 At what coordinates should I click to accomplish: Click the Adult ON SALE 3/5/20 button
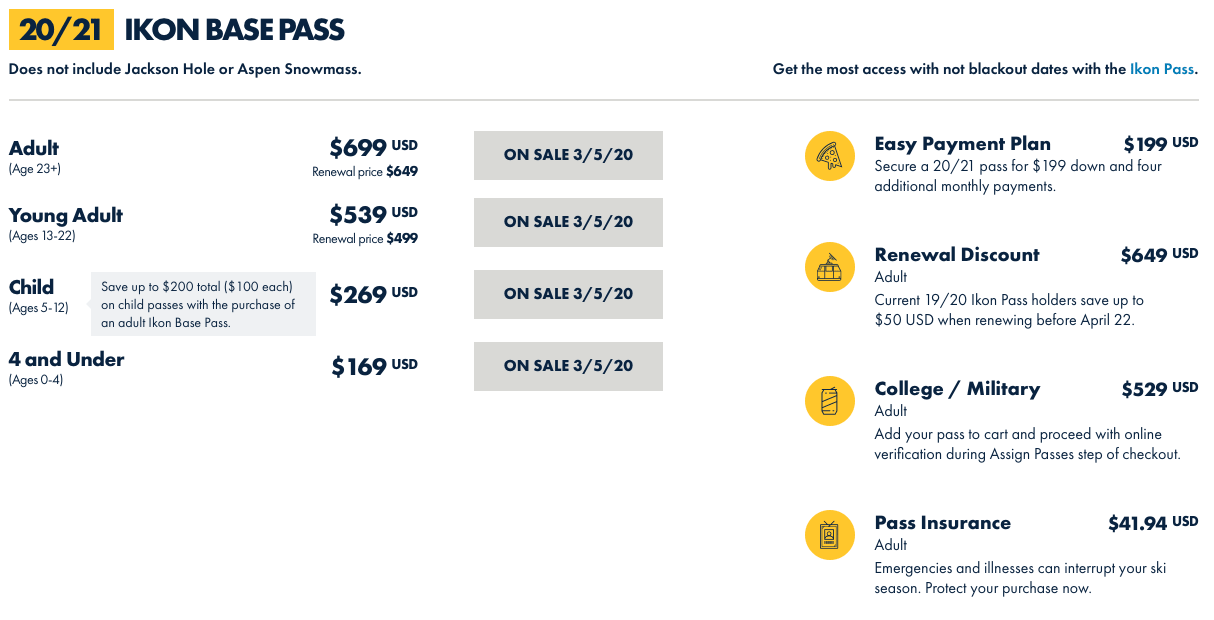tap(568, 155)
